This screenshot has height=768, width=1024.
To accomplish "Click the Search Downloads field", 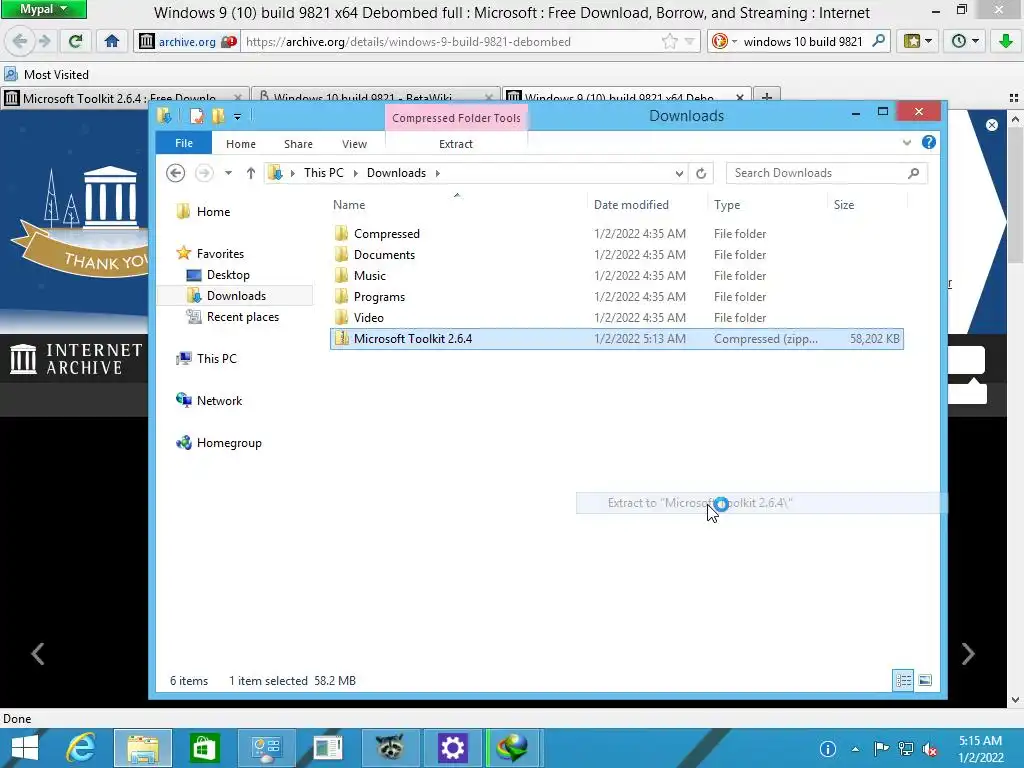I will 826,173.
